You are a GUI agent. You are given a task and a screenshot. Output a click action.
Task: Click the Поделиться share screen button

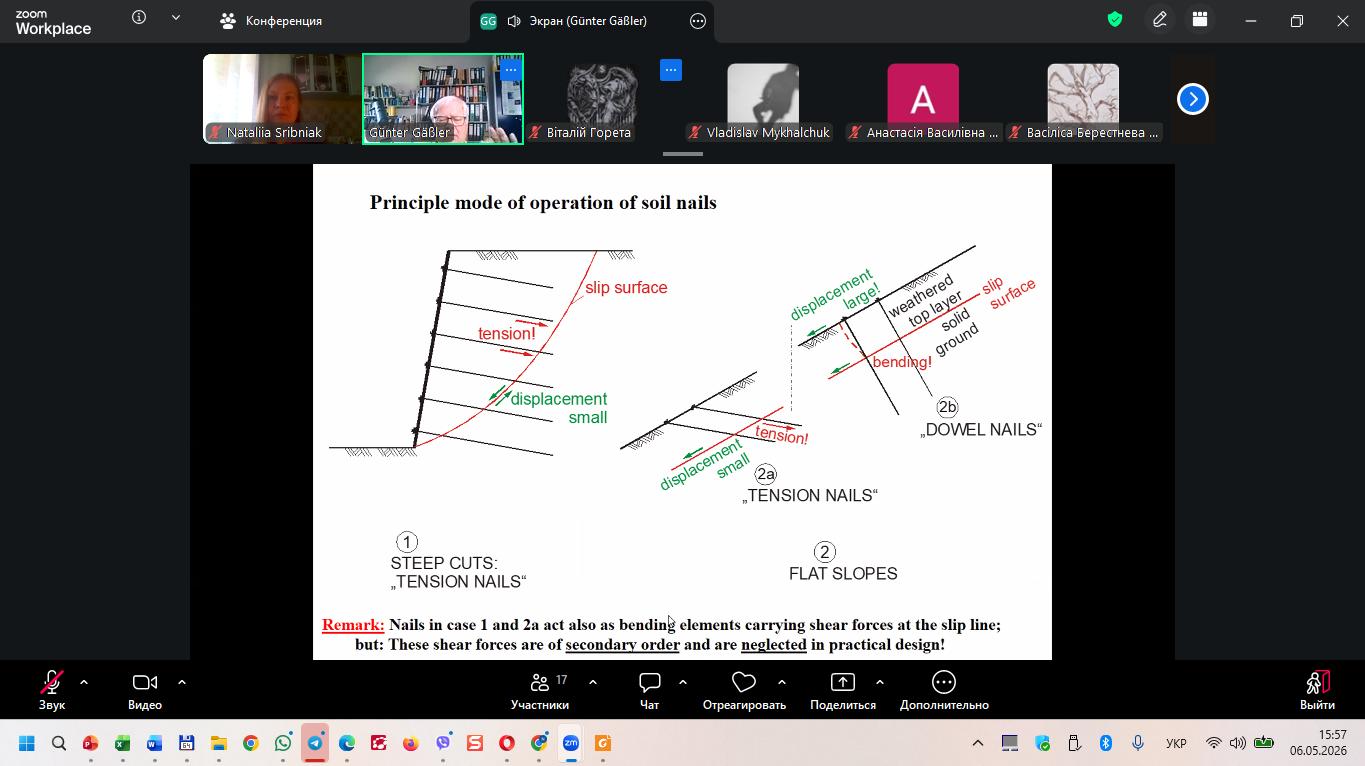(x=843, y=690)
